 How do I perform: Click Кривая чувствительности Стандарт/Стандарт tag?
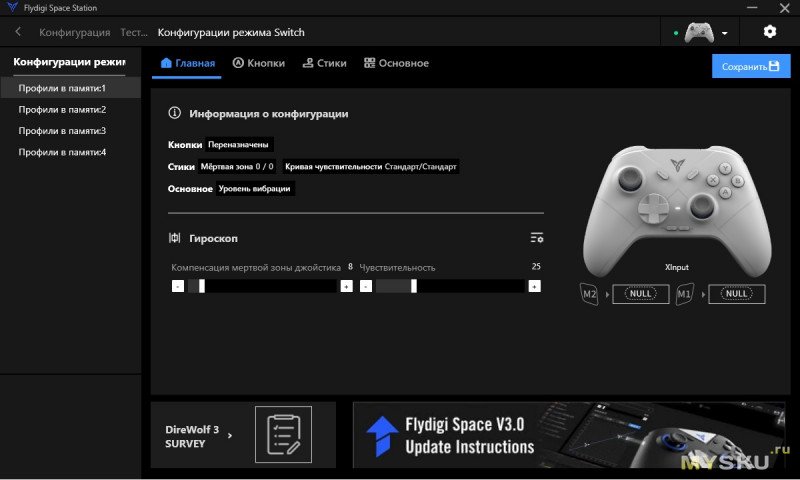pyautogui.click(x=371, y=166)
